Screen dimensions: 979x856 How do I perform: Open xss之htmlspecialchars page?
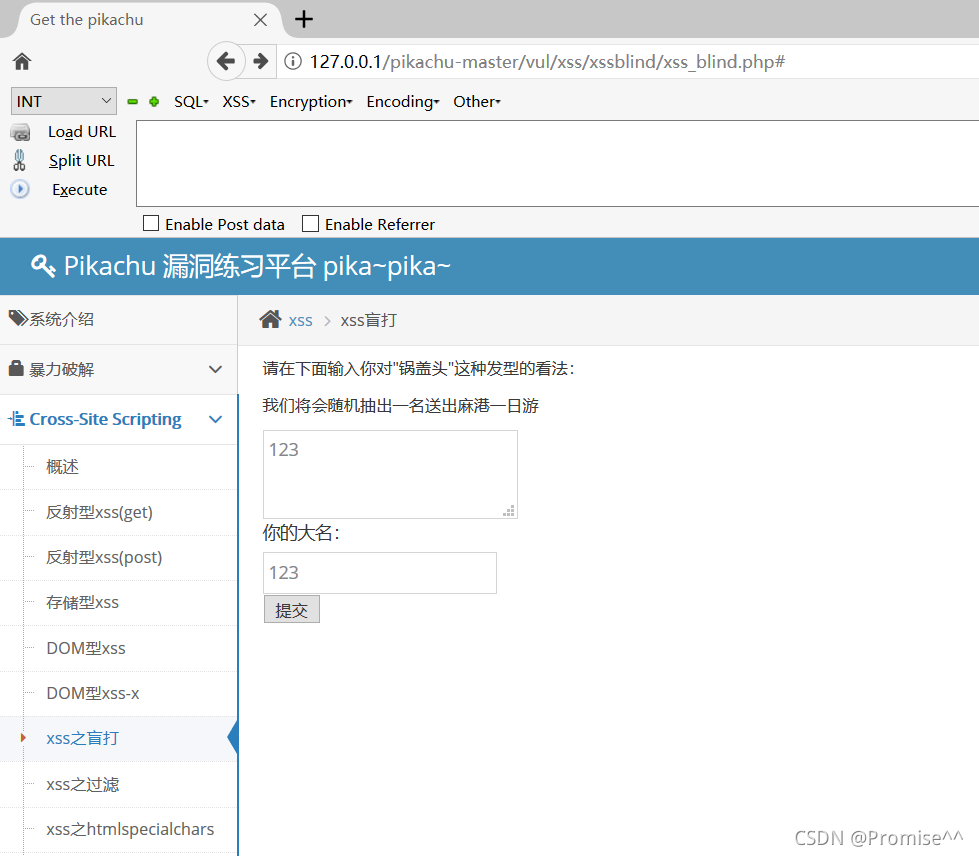tap(130, 829)
